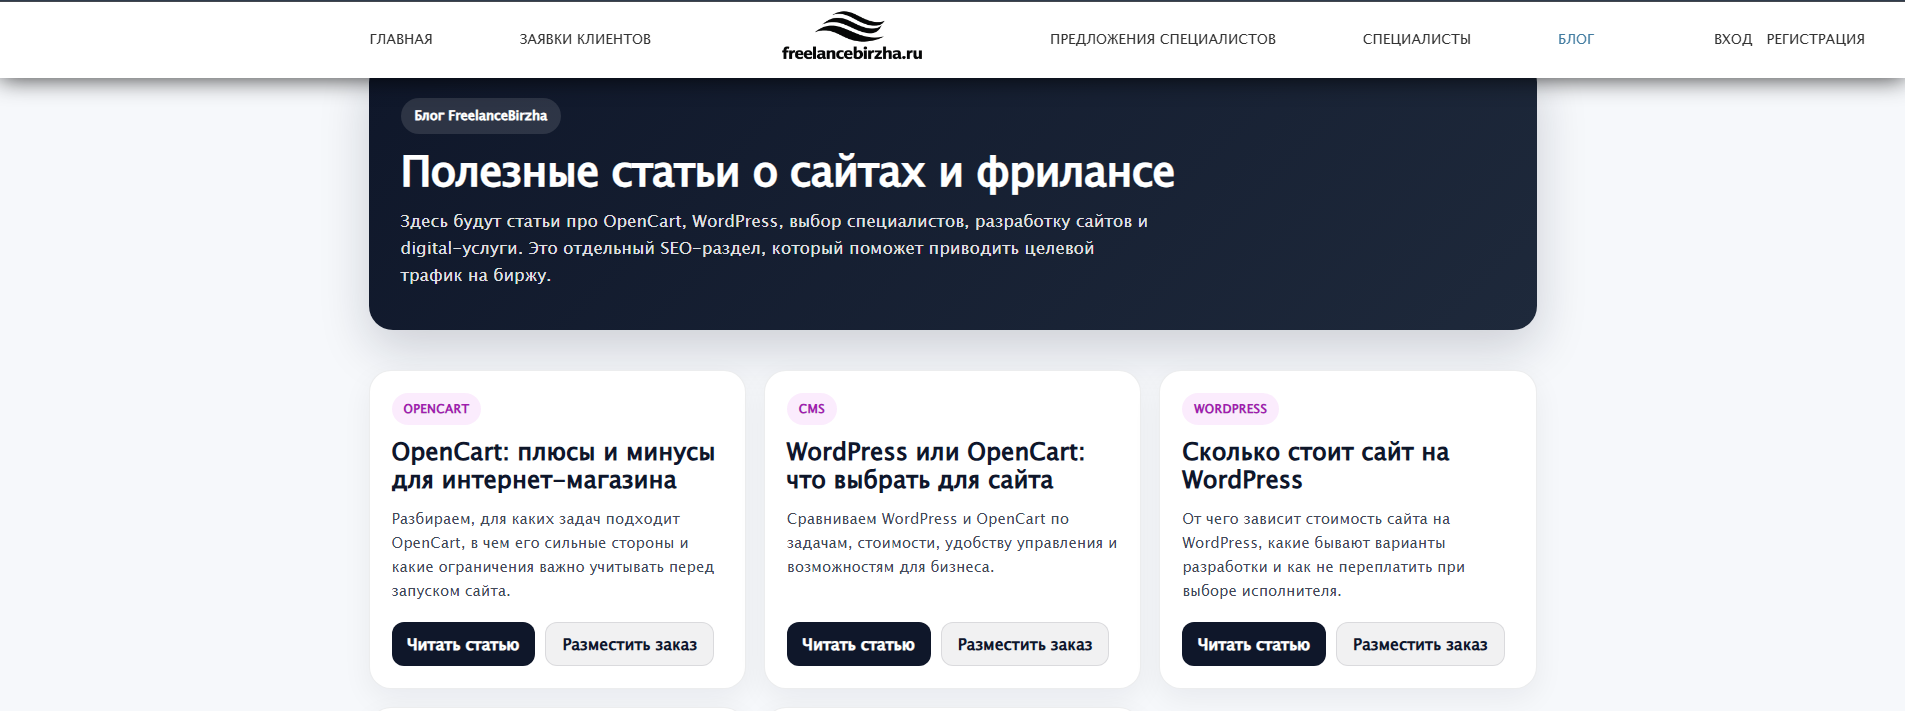Open the РЕГИСТРАЦИЯ link

[x=1815, y=39]
